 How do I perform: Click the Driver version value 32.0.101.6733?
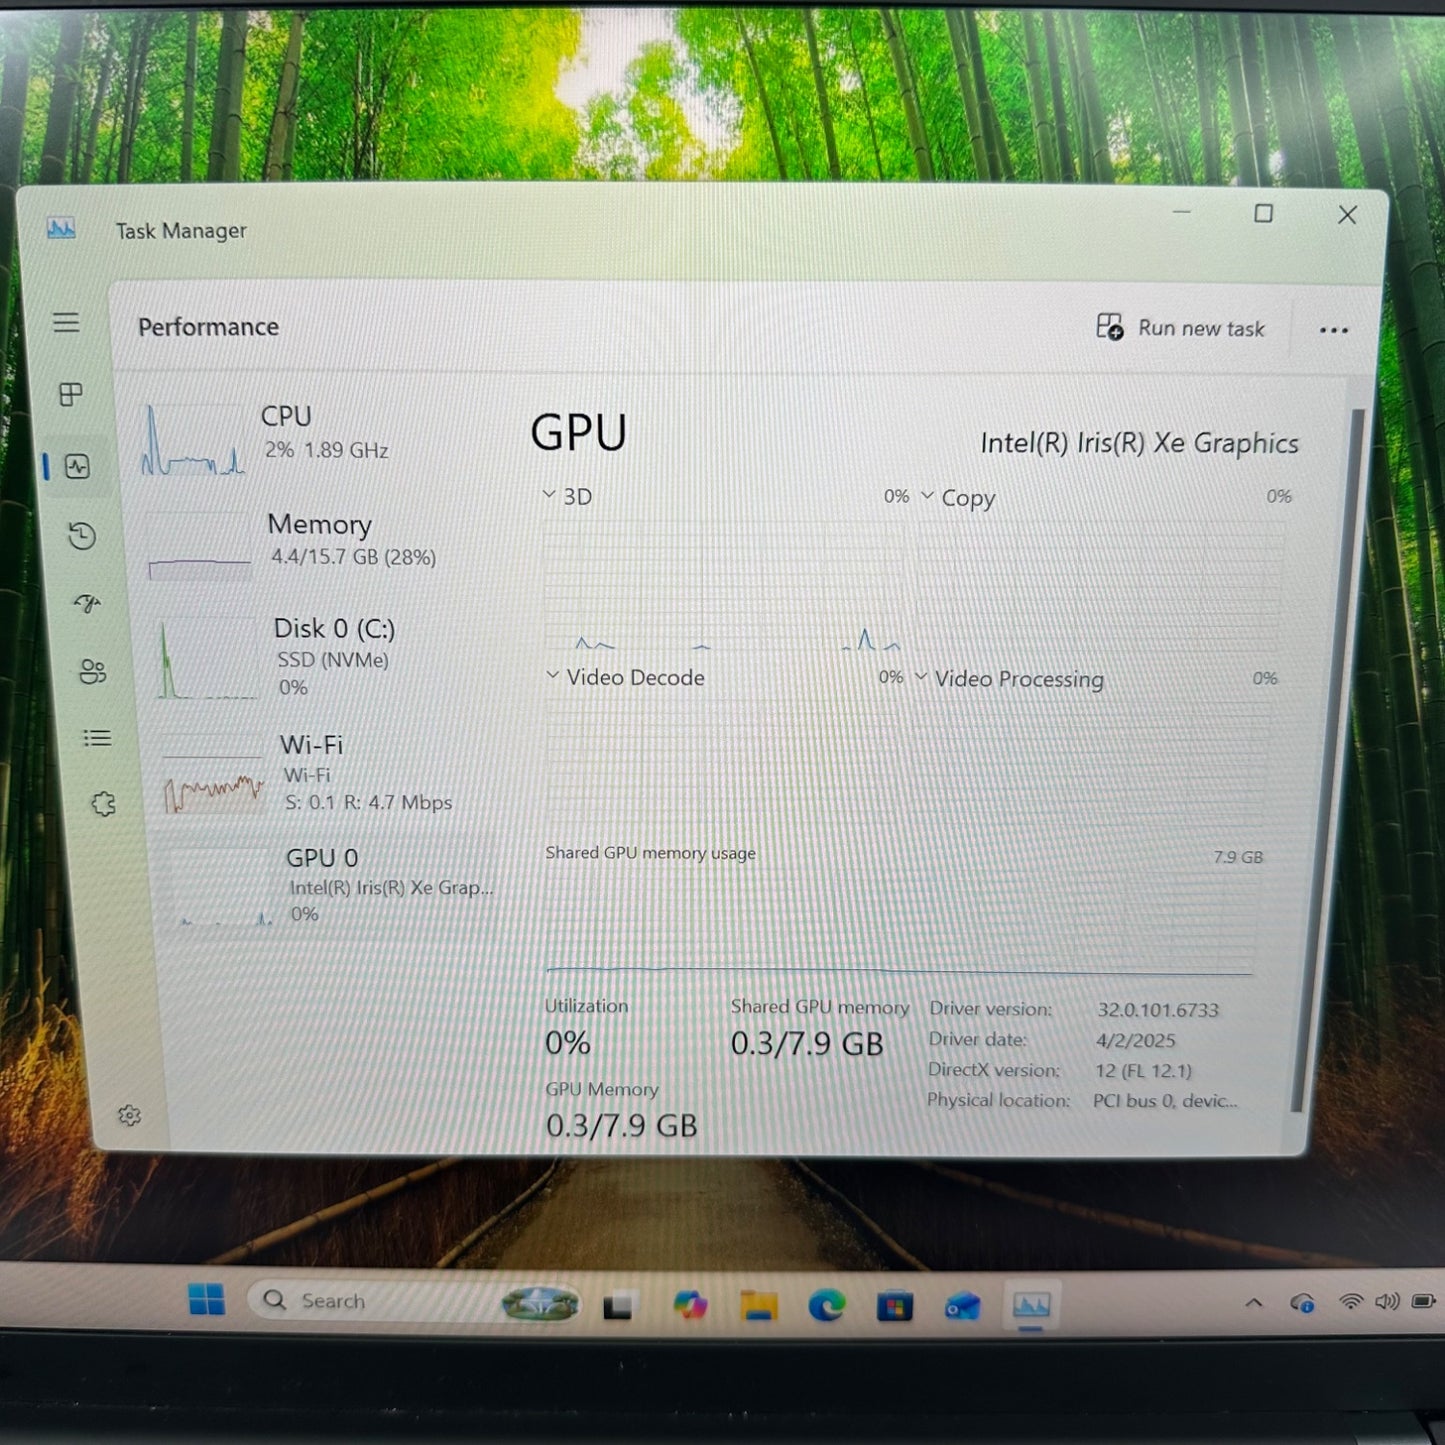[1158, 1010]
